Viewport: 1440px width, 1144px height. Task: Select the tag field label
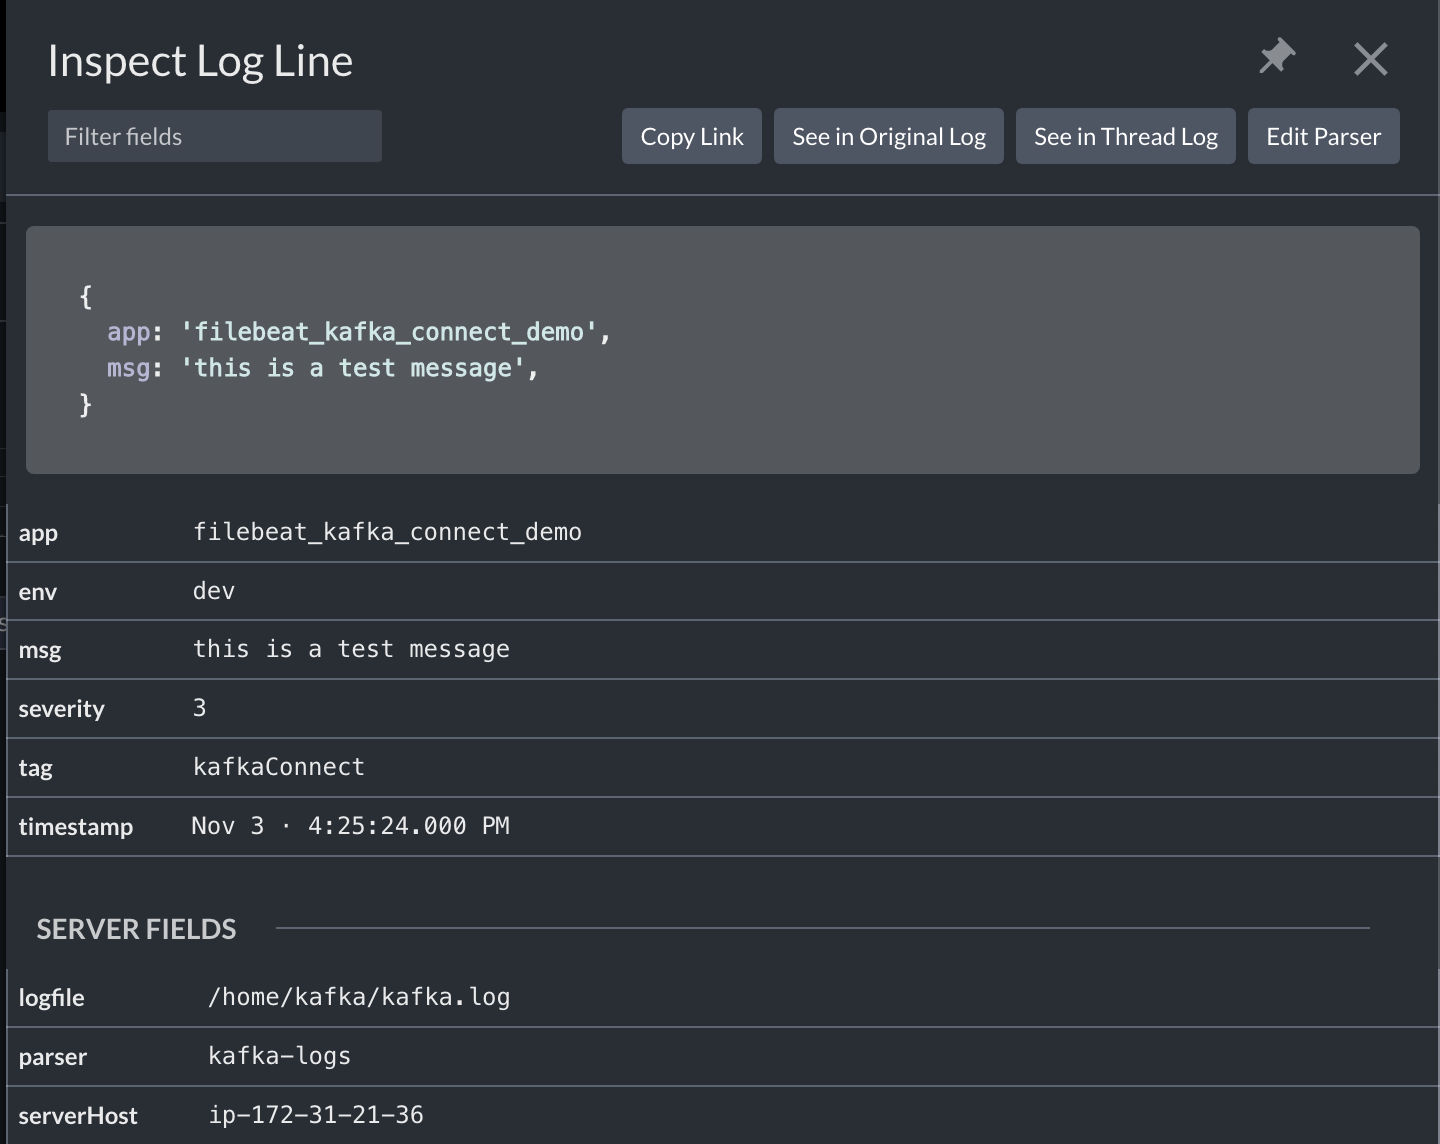[35, 768]
